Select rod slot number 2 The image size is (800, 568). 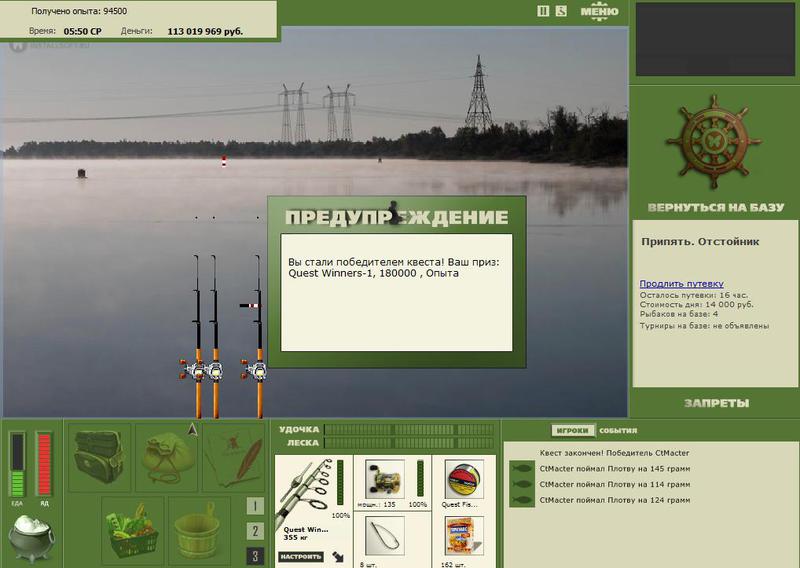(255, 531)
